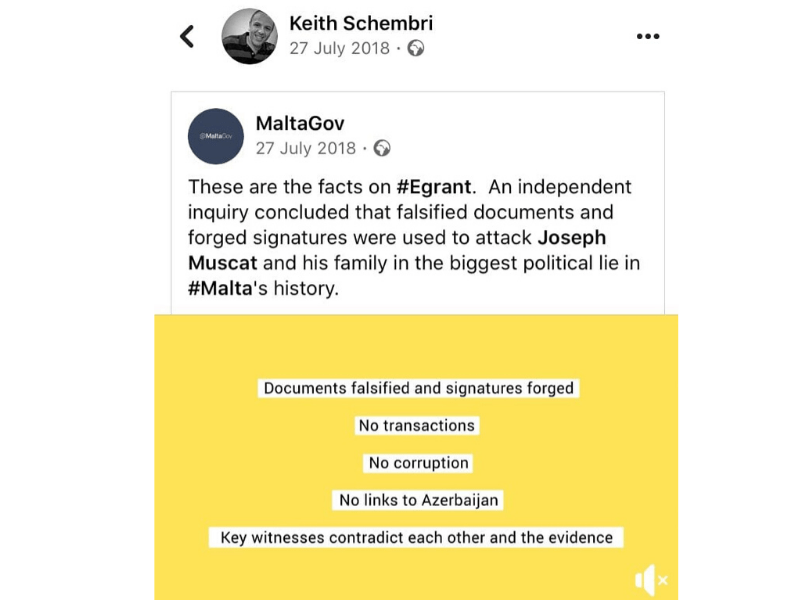The width and height of the screenshot is (800, 600).
Task: Go back using the left chevron arrow
Action: coord(187,37)
